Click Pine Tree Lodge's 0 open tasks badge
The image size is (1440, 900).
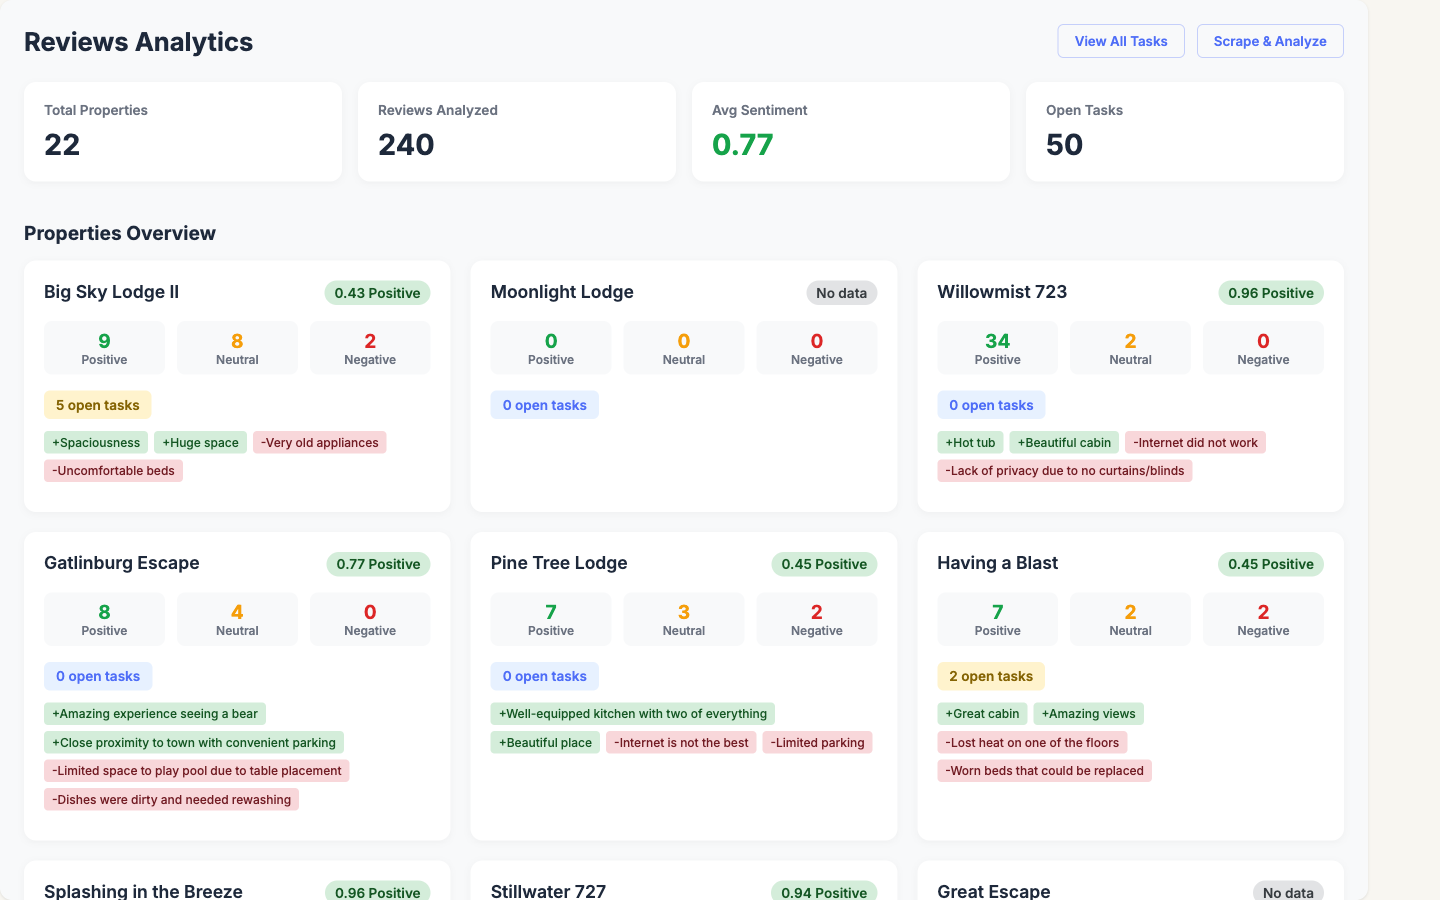tap(545, 676)
